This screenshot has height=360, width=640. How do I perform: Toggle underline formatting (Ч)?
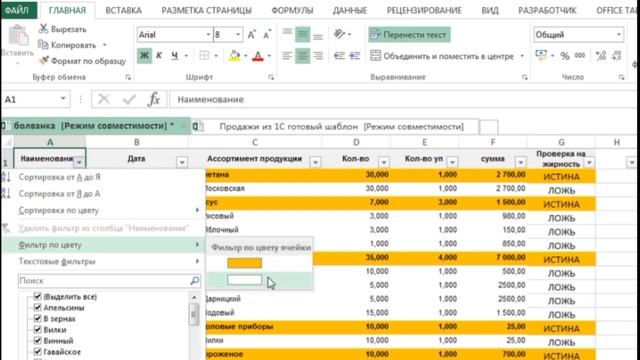(x=175, y=56)
